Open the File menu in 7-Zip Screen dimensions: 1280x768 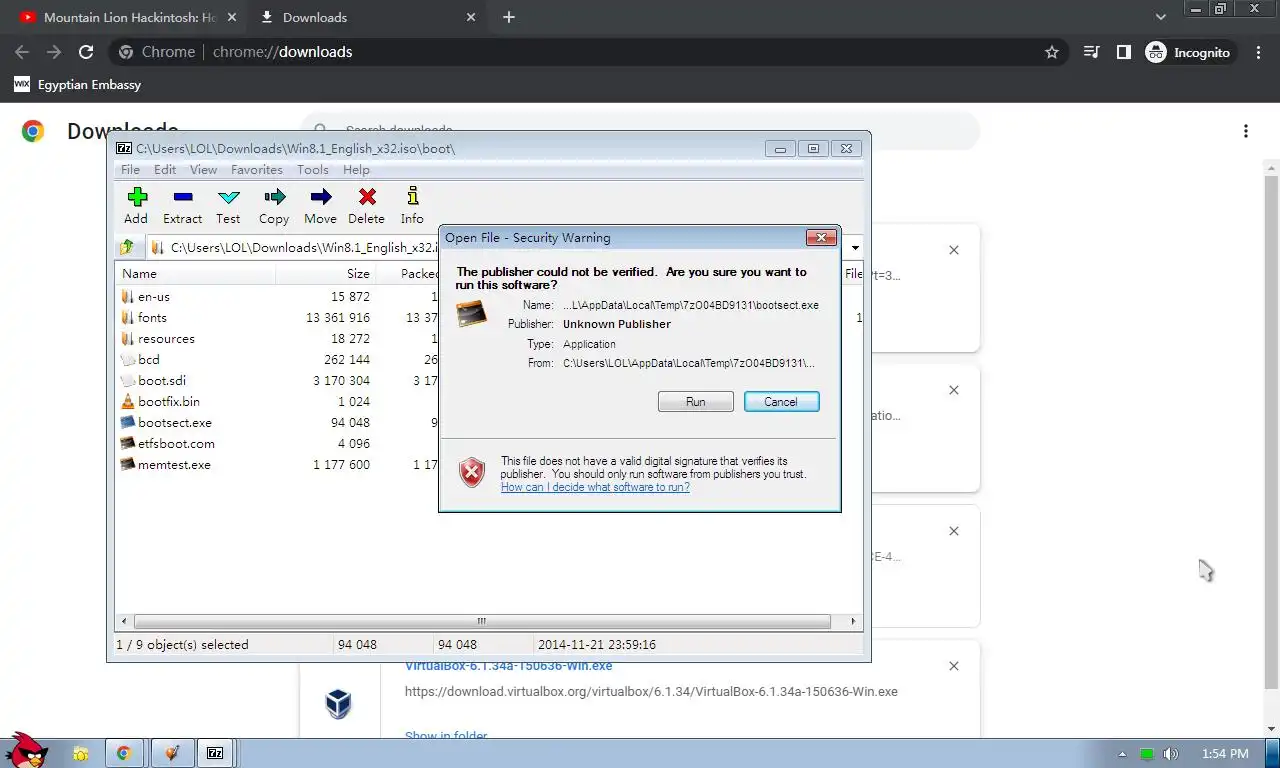pos(131,170)
